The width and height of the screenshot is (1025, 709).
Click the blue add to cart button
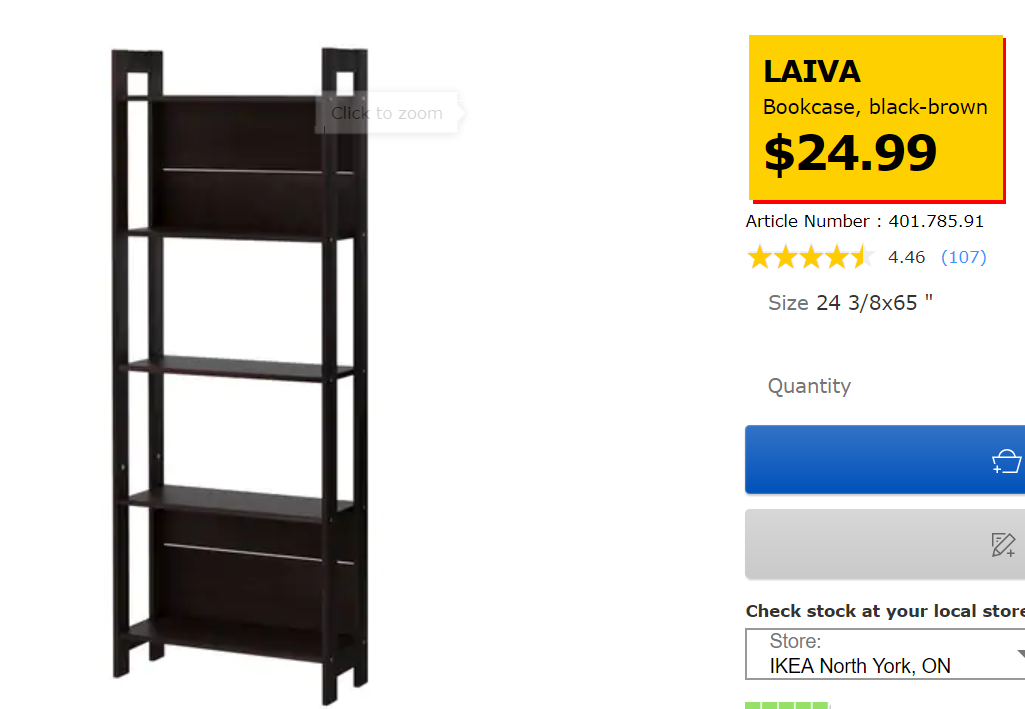click(x=885, y=459)
